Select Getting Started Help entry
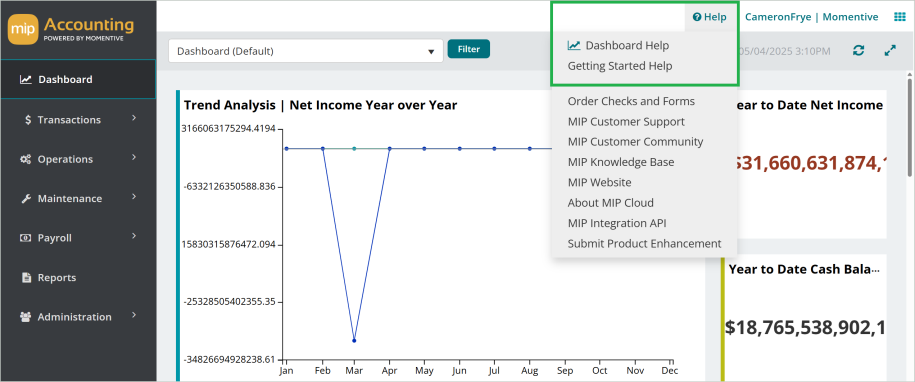915x382 pixels. coord(620,66)
